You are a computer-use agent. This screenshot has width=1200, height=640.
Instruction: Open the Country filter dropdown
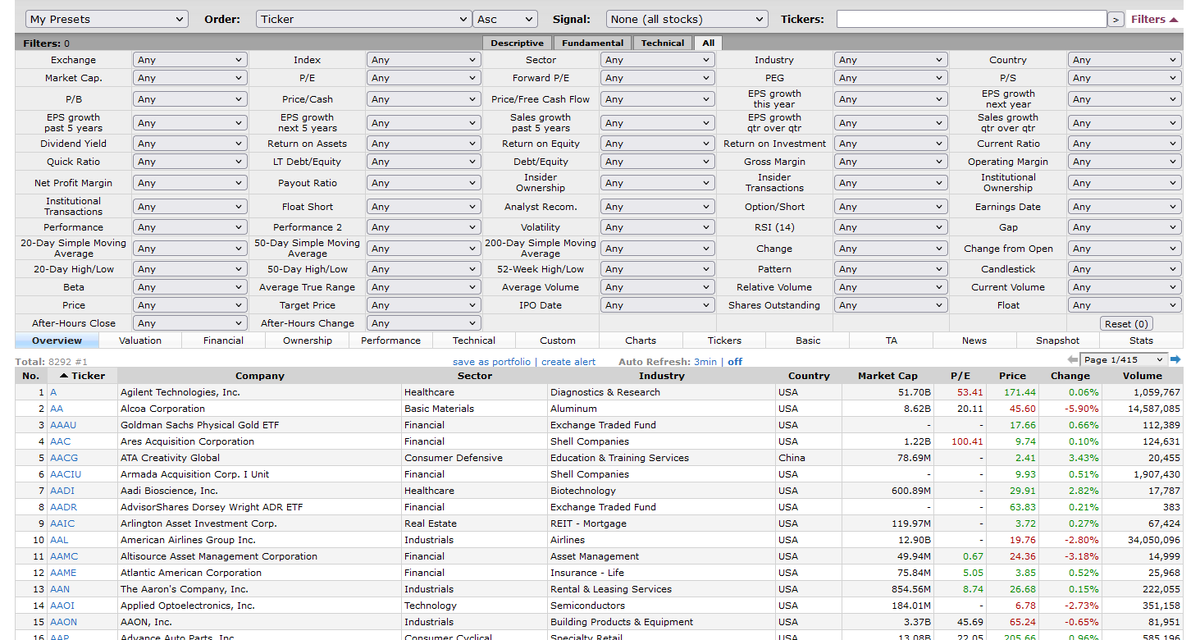tap(1124, 60)
